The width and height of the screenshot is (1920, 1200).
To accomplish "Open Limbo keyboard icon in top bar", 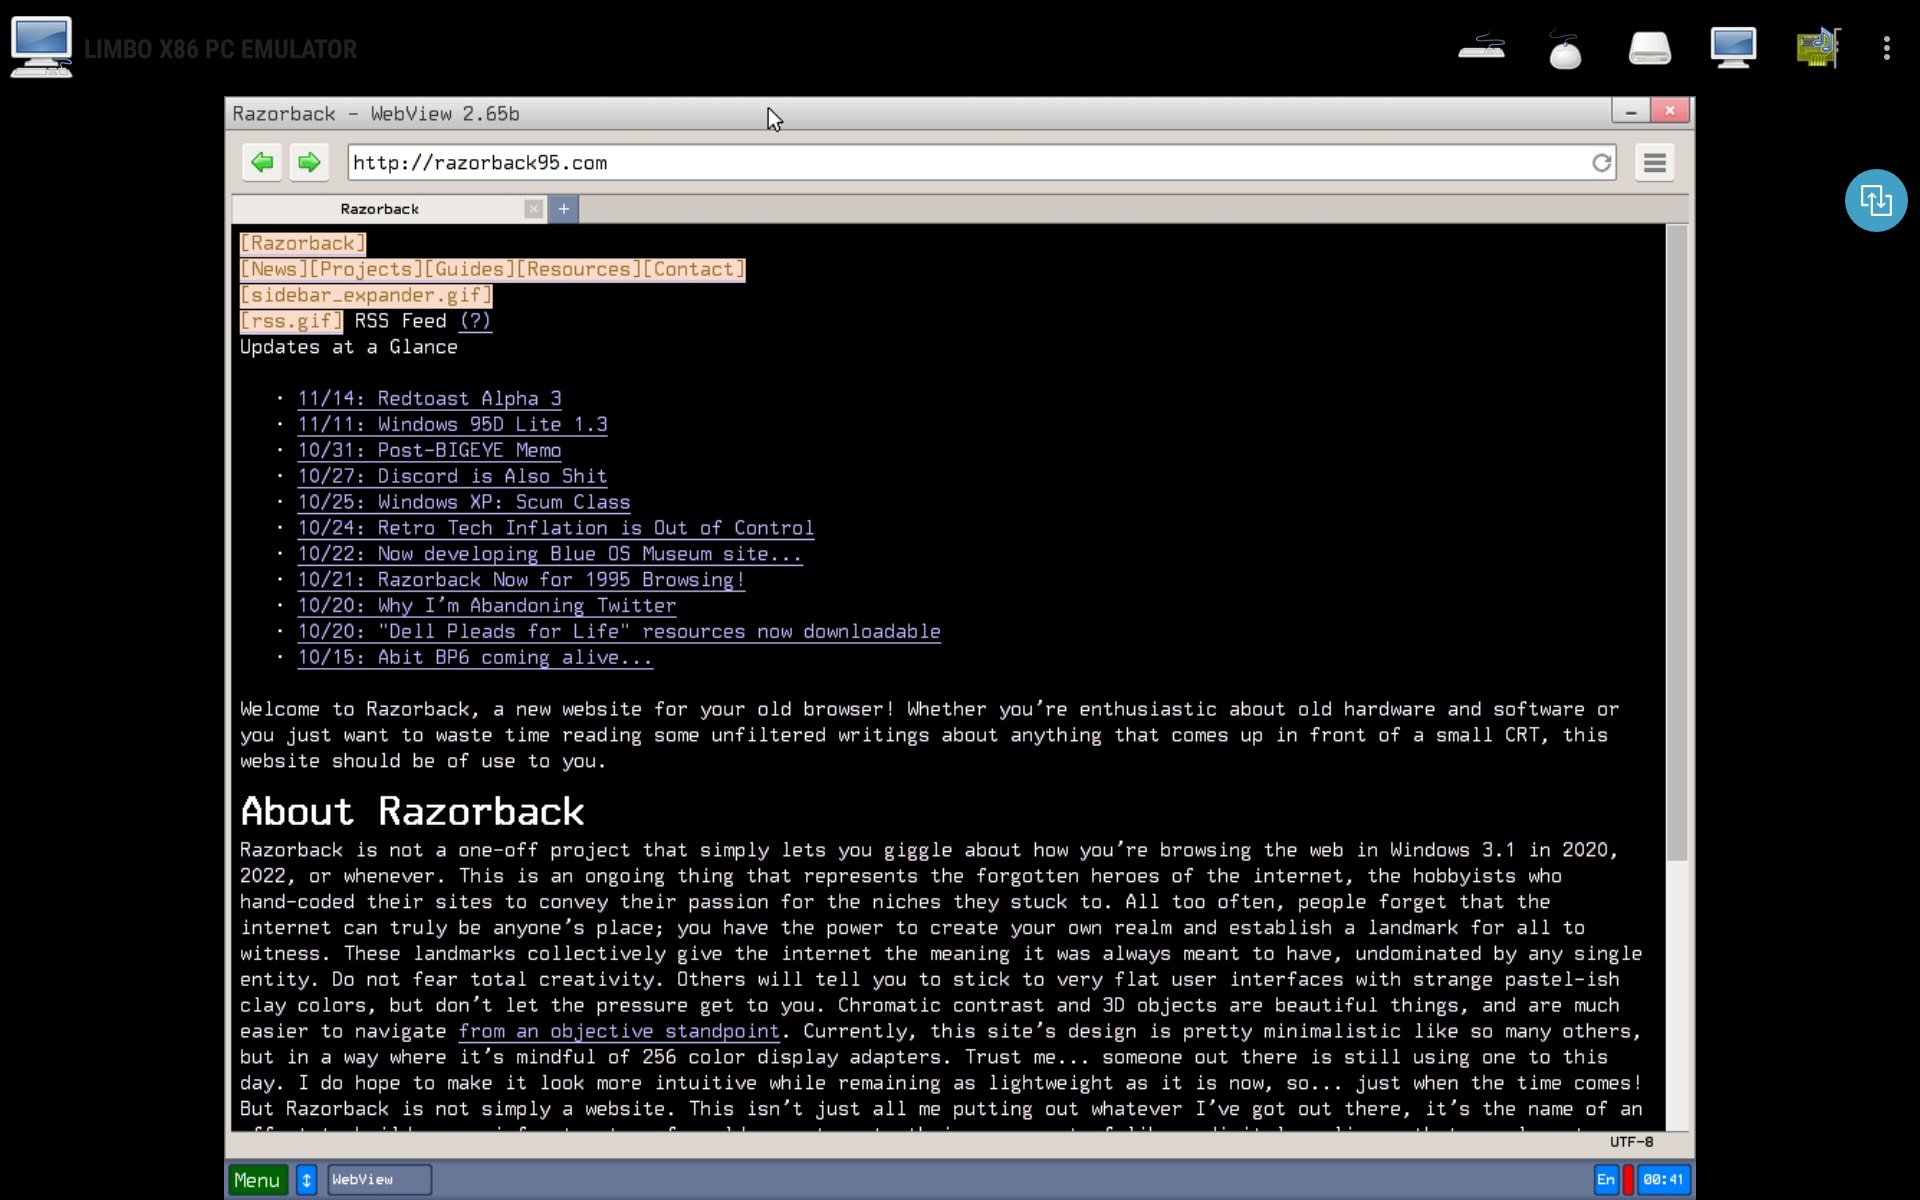I will [1481, 47].
